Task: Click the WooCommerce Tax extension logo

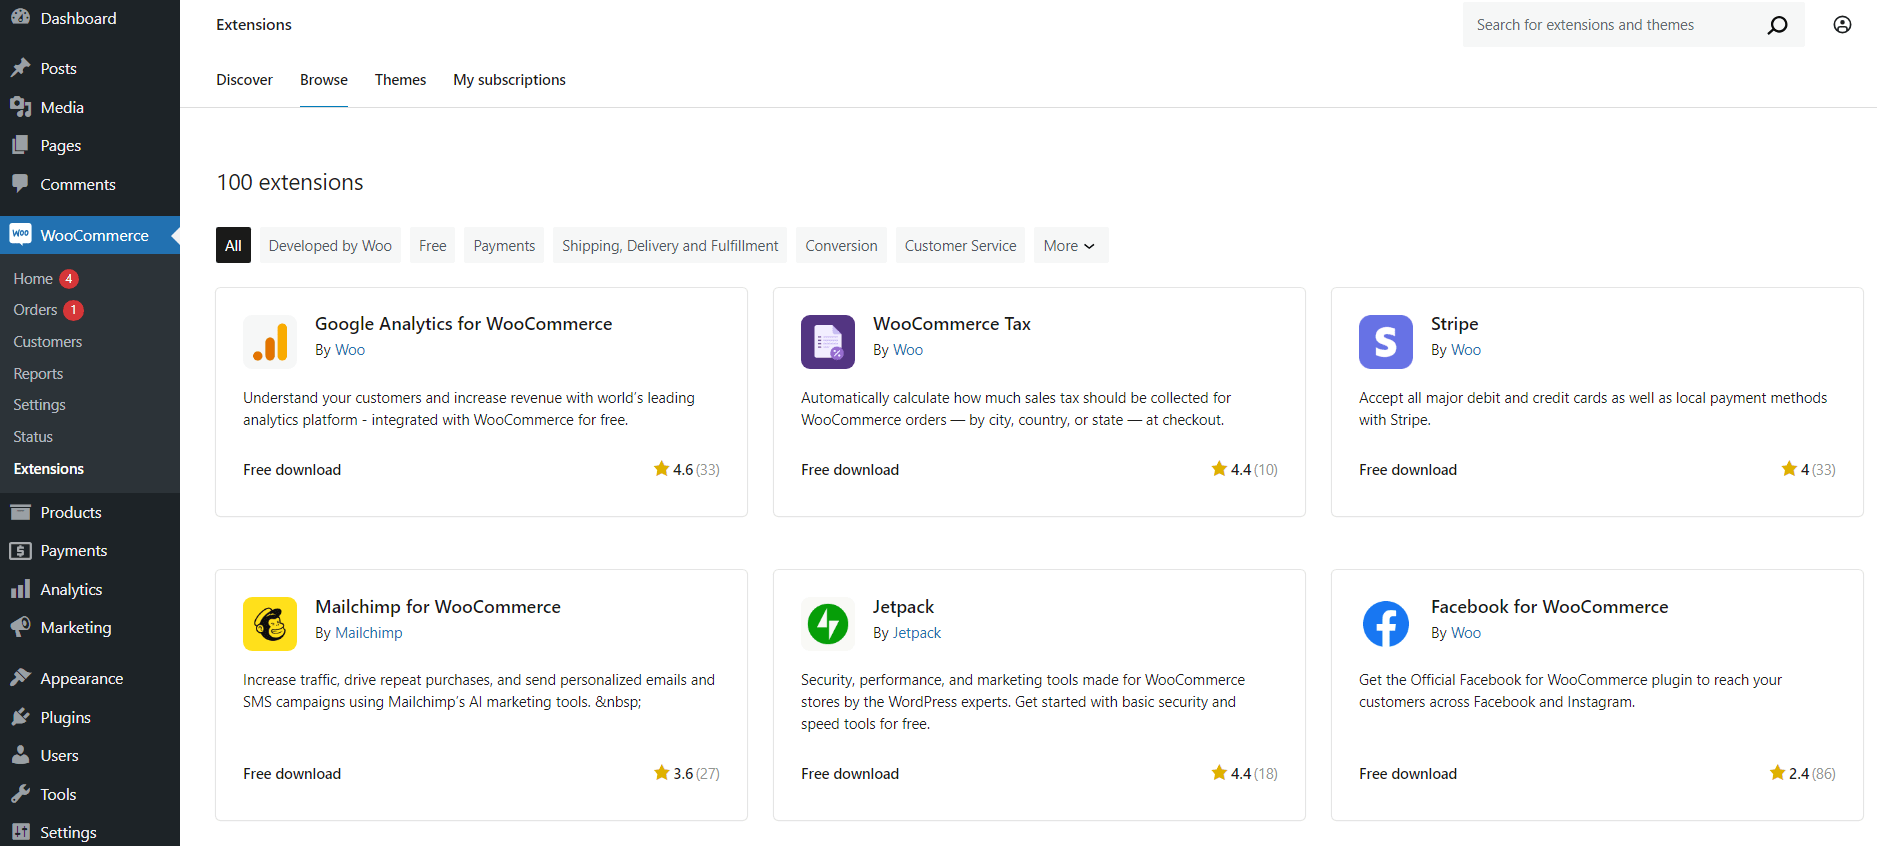Action: [828, 342]
